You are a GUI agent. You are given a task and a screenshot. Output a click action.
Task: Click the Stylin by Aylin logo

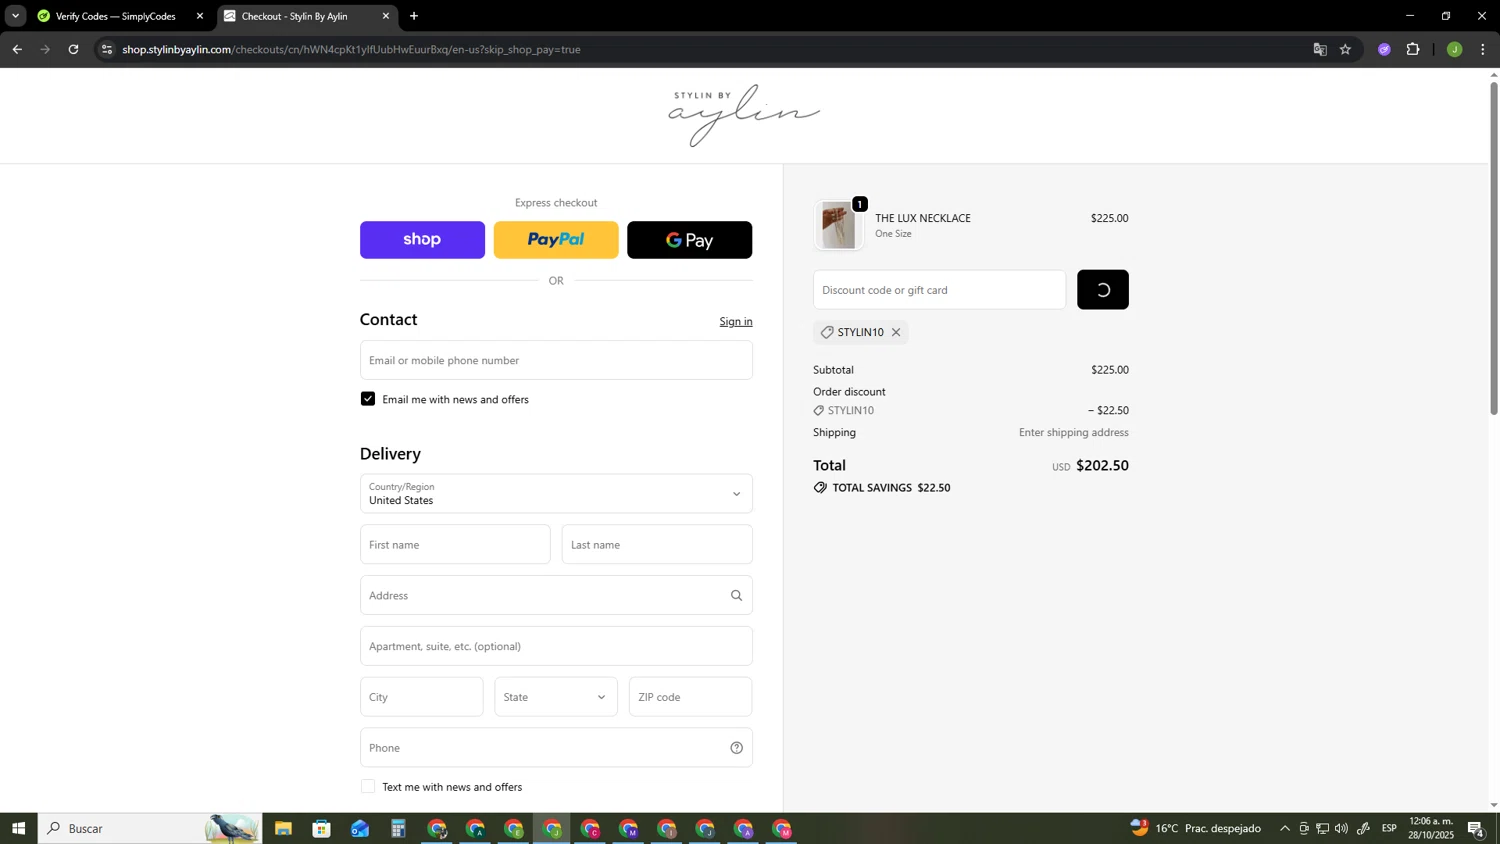pyautogui.click(x=744, y=115)
